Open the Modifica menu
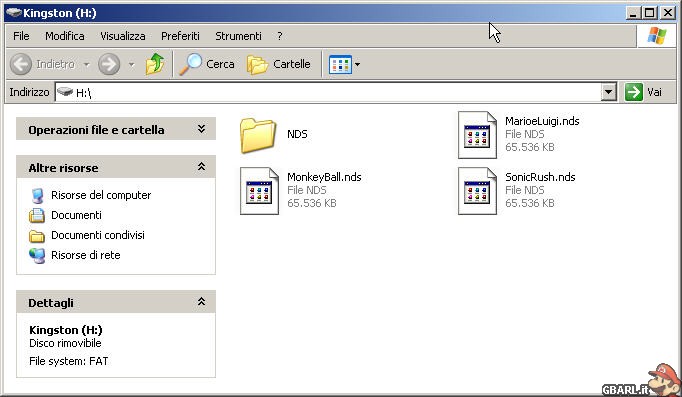 click(x=65, y=36)
